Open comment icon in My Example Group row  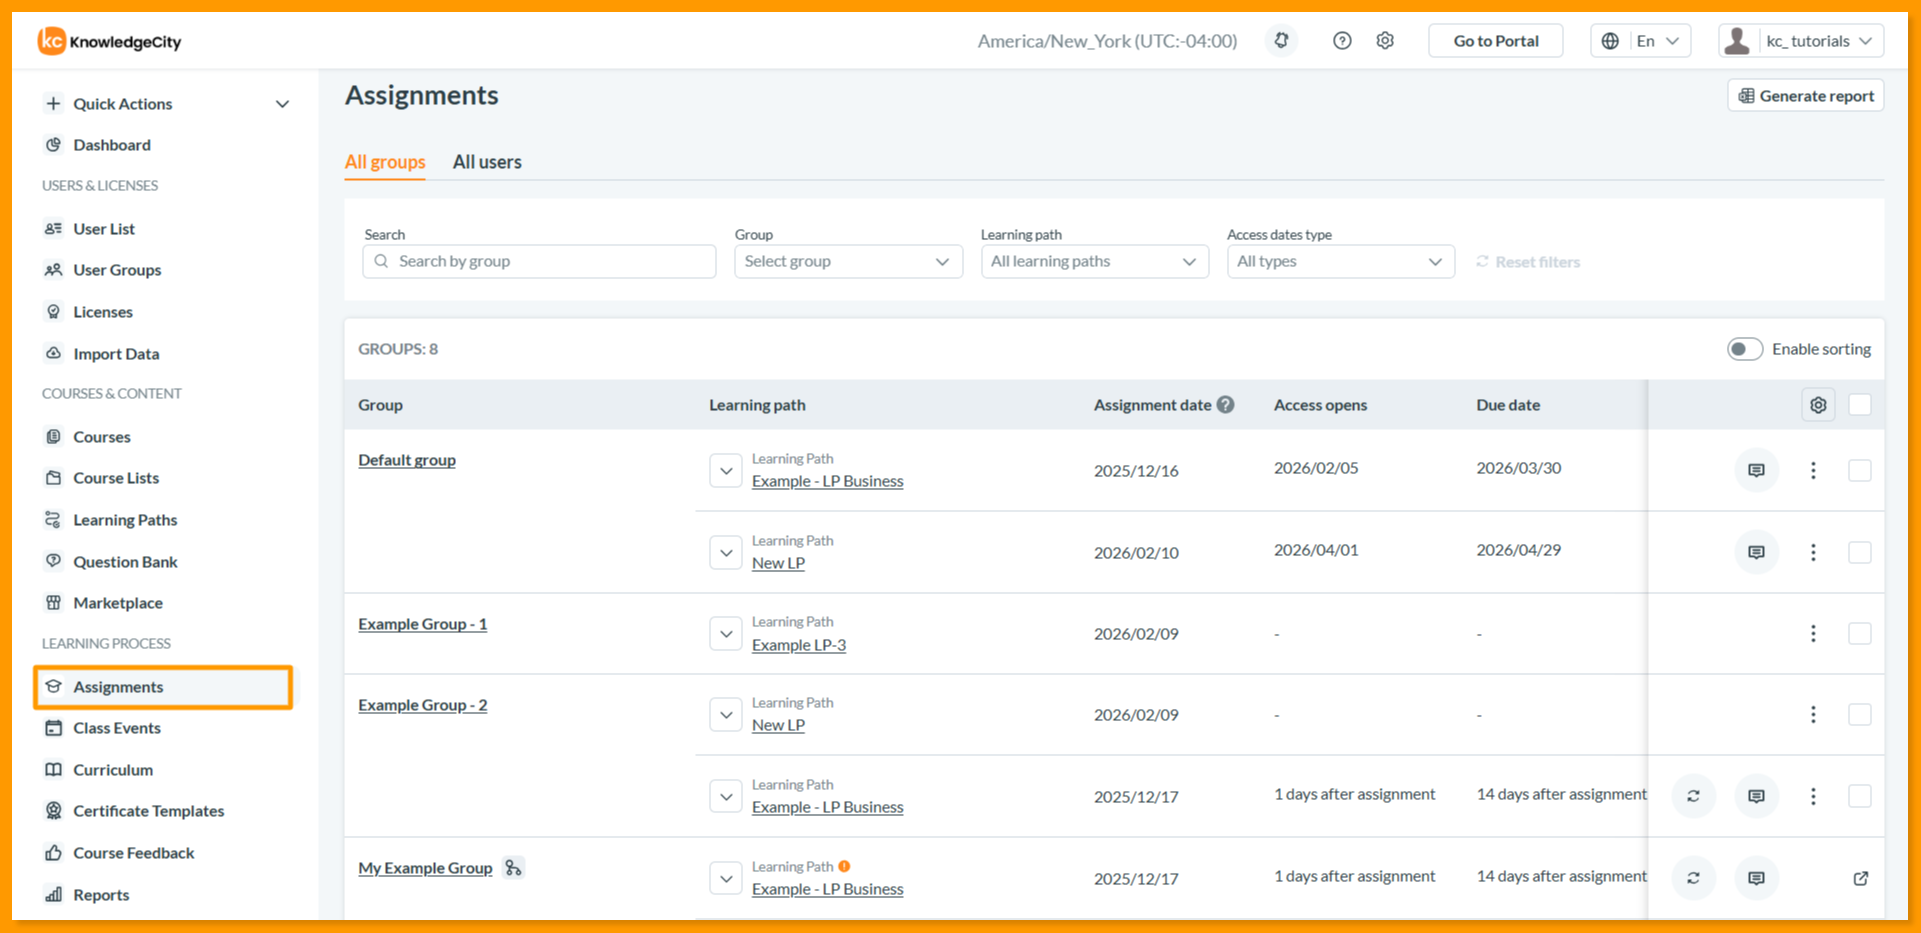click(1756, 878)
